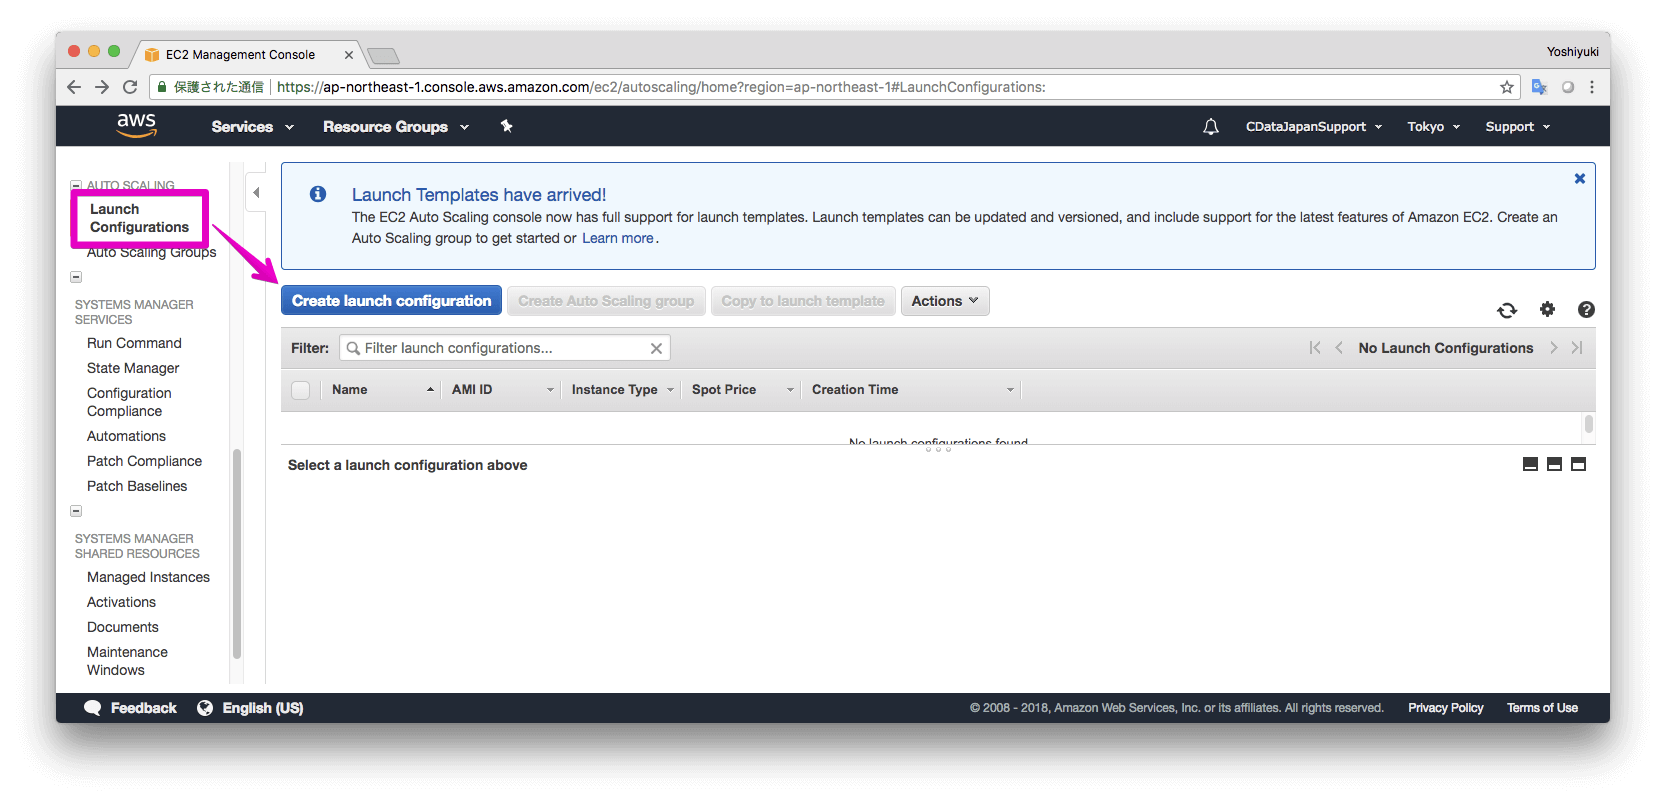Reload the browser page

coord(130,87)
